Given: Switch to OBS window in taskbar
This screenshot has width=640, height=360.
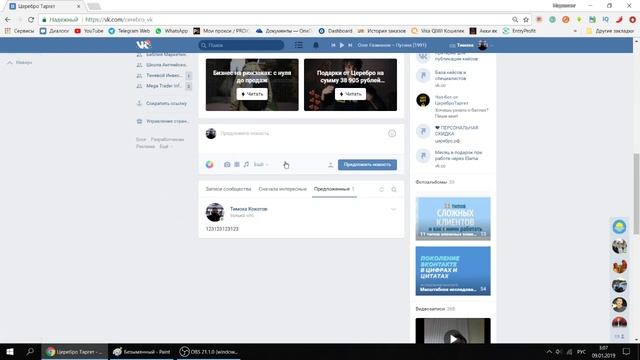Looking at the screenshot, I should 209,351.
